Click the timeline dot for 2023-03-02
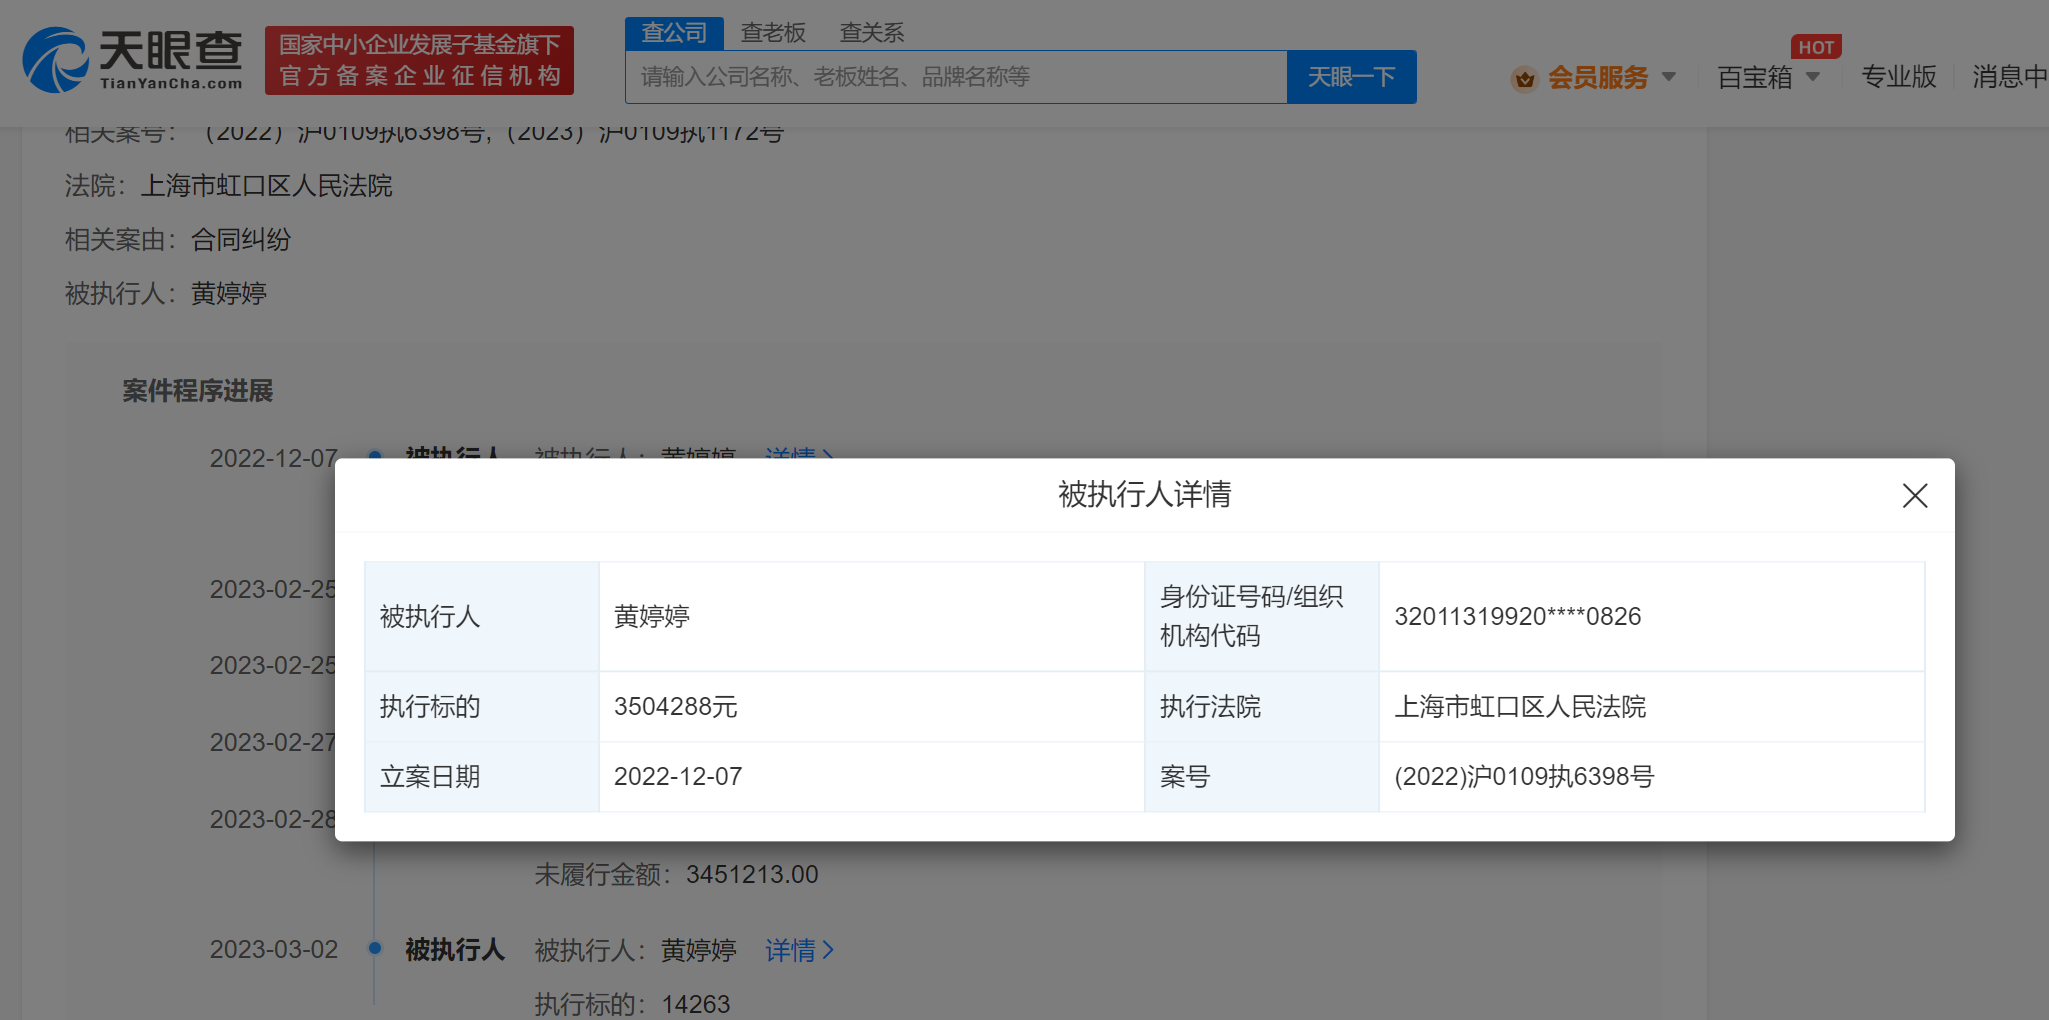This screenshot has width=2049, height=1020. point(375,948)
